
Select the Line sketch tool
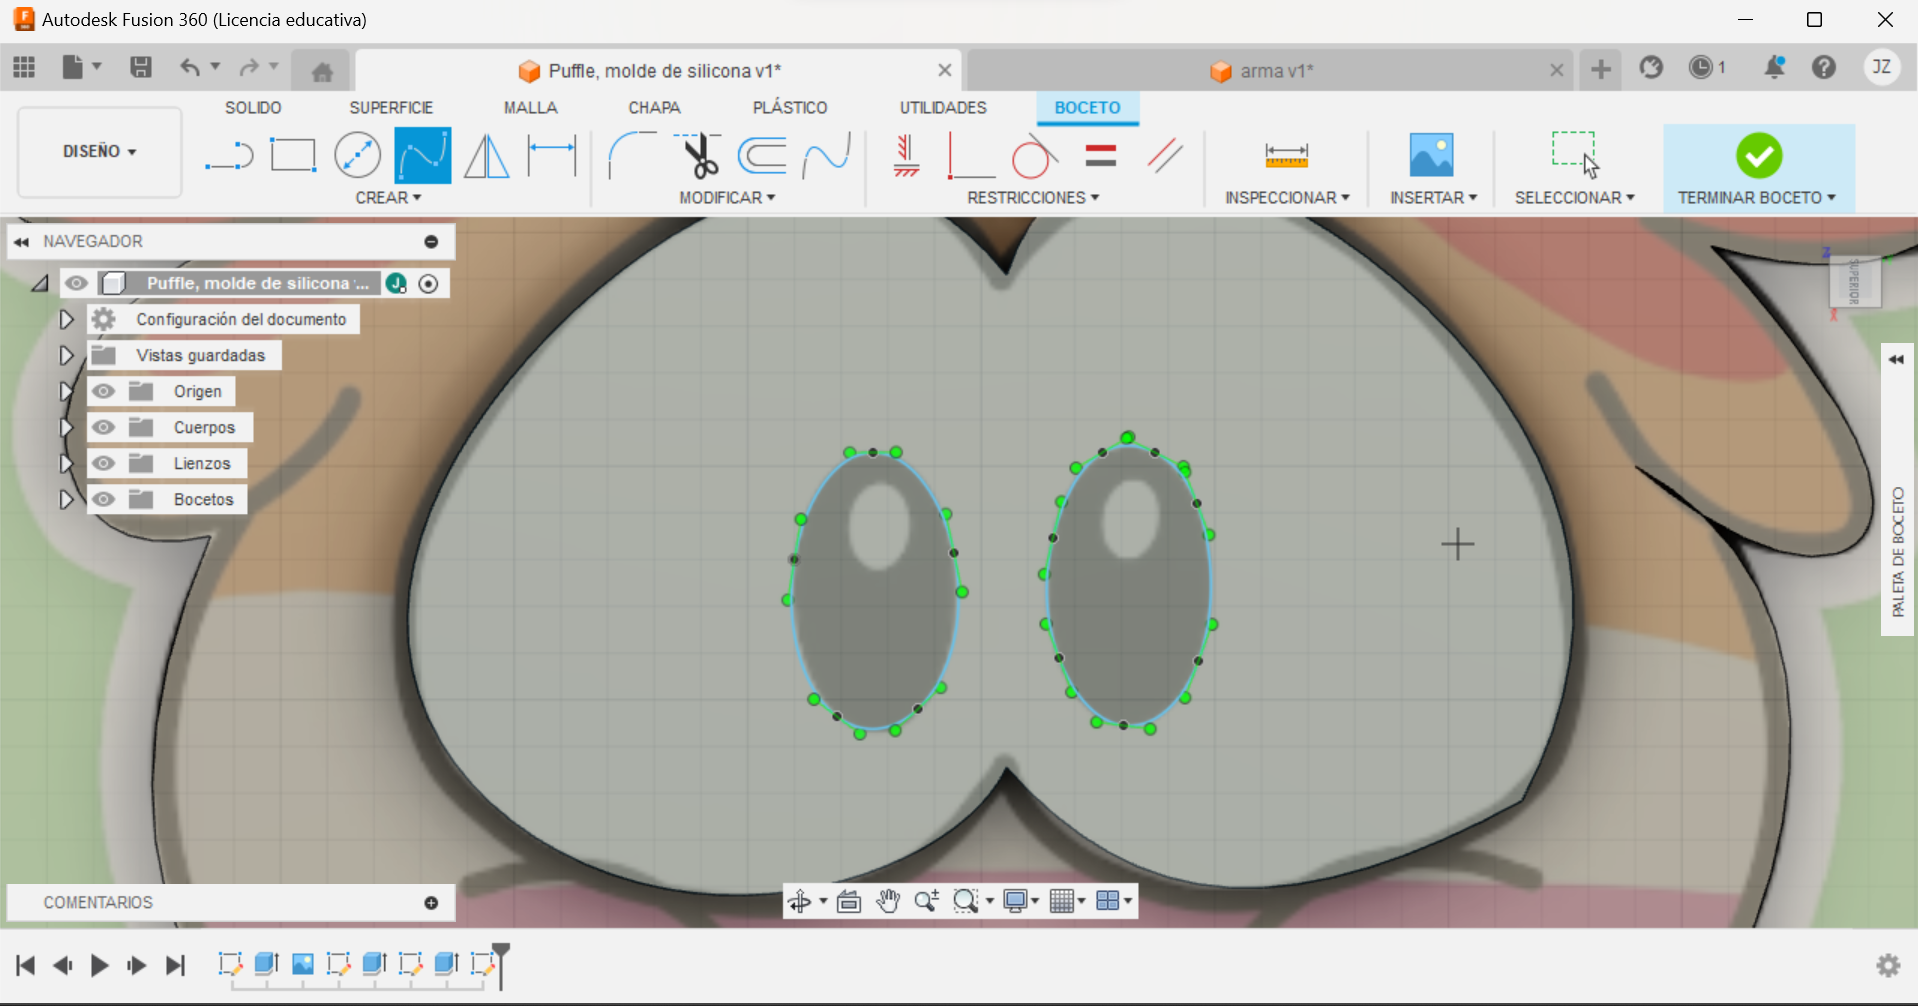tap(229, 156)
